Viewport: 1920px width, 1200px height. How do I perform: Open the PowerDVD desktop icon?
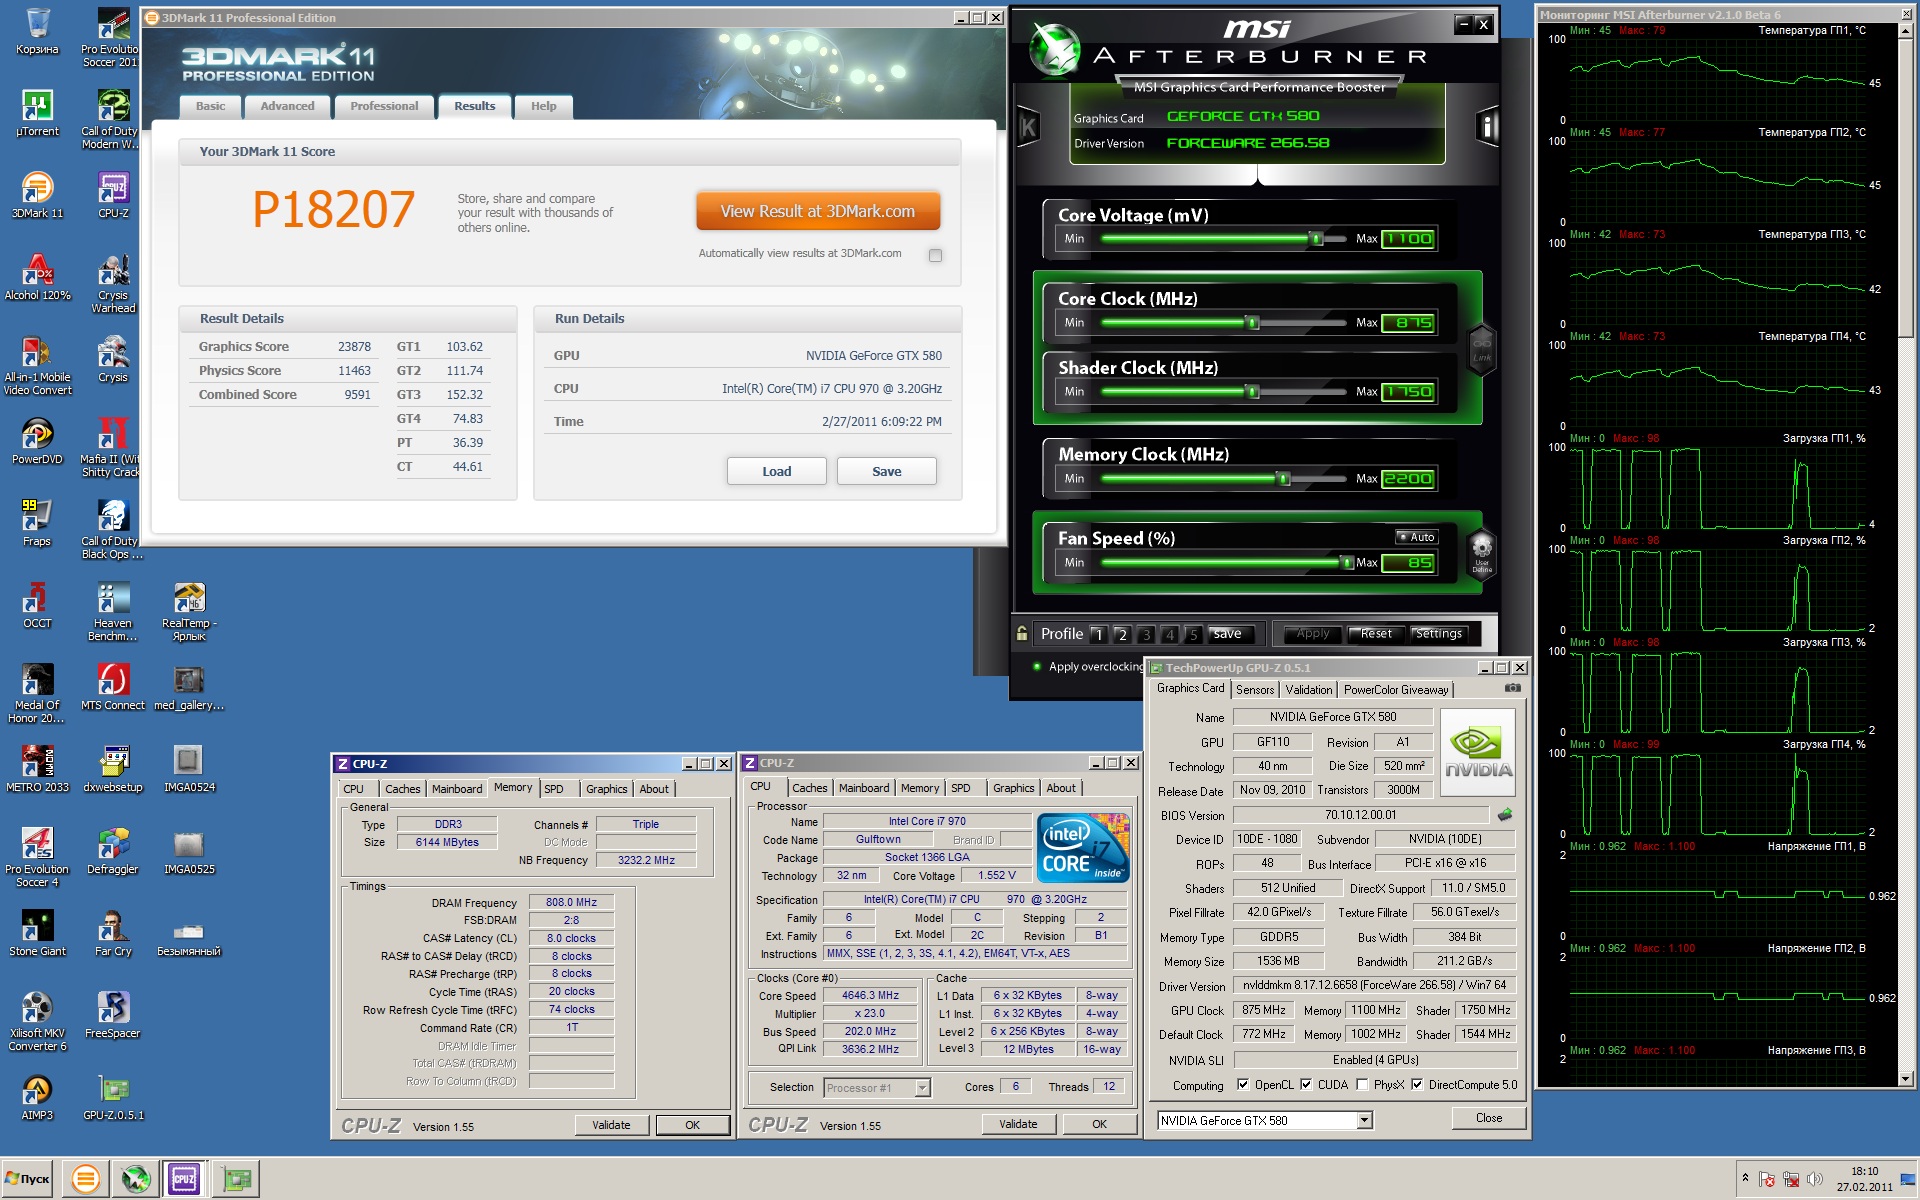pyautogui.click(x=37, y=441)
